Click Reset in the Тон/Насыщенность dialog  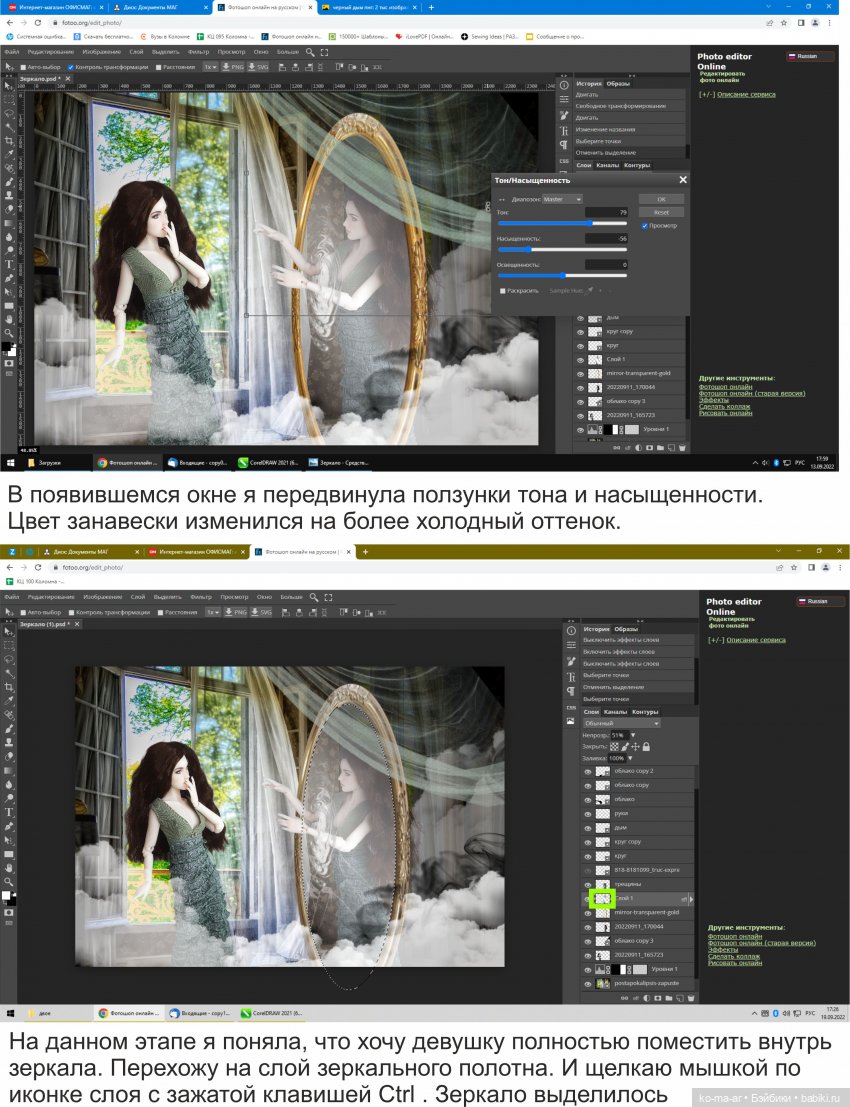[661, 212]
